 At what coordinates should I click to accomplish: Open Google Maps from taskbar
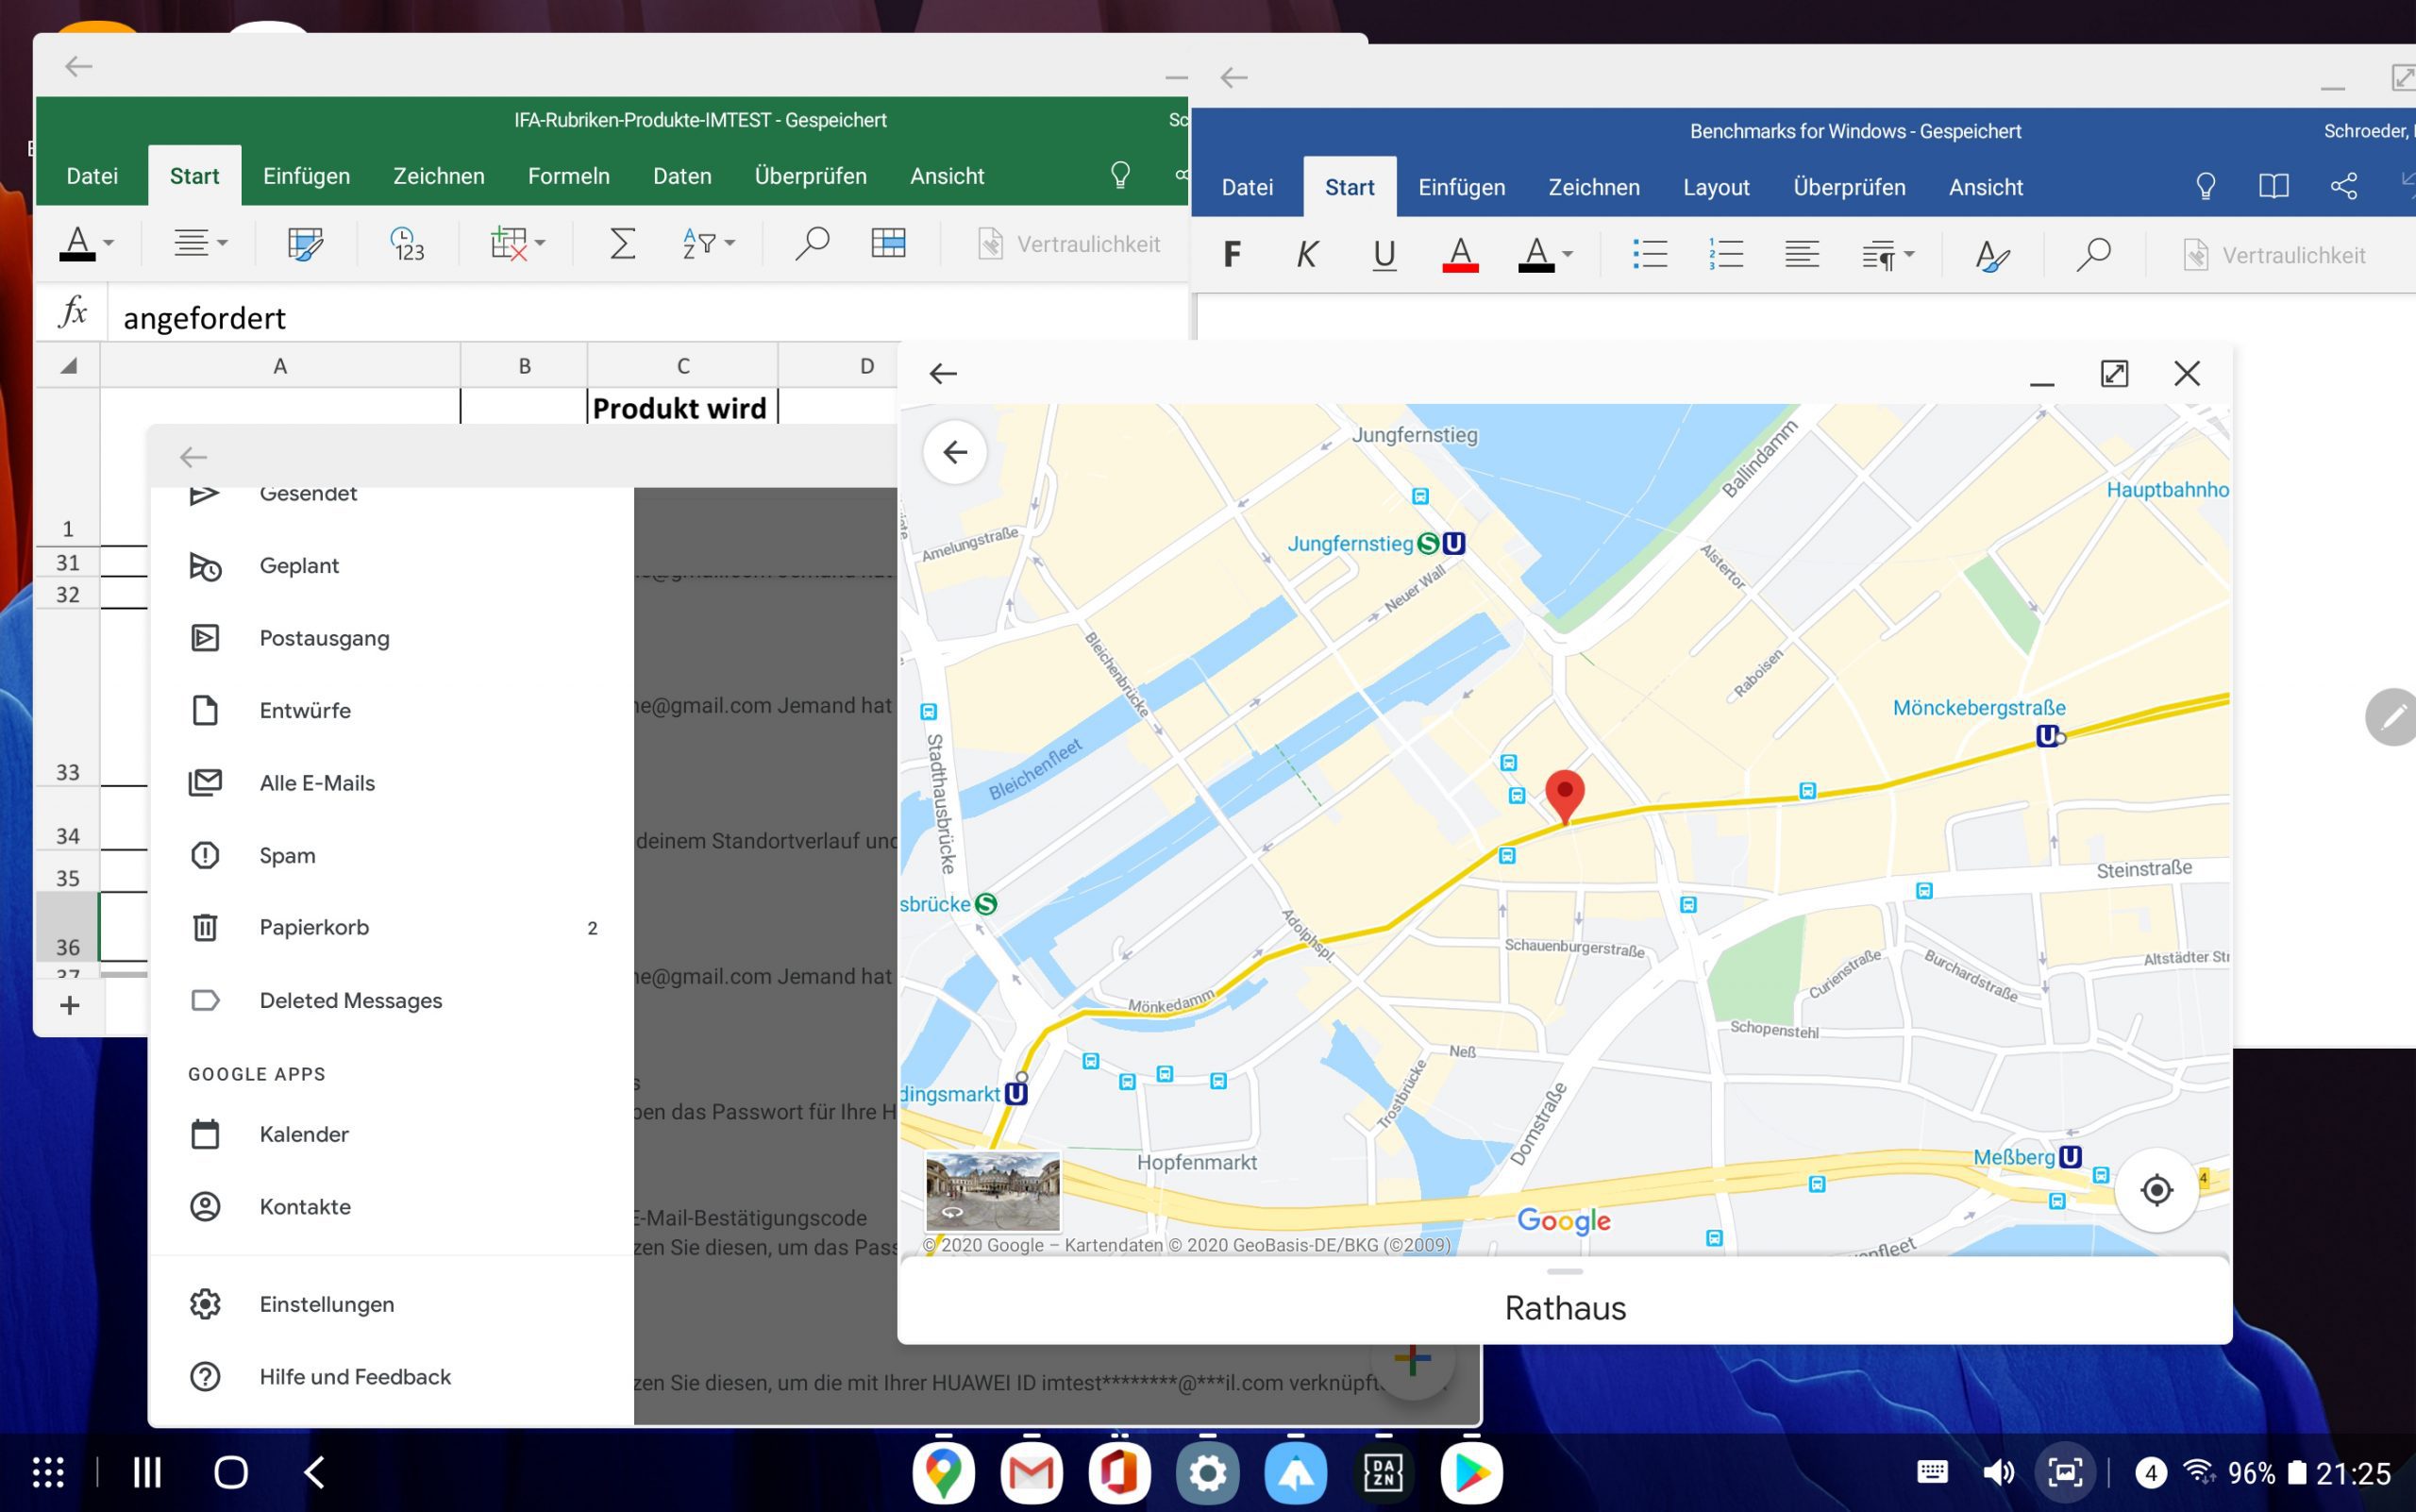[943, 1472]
